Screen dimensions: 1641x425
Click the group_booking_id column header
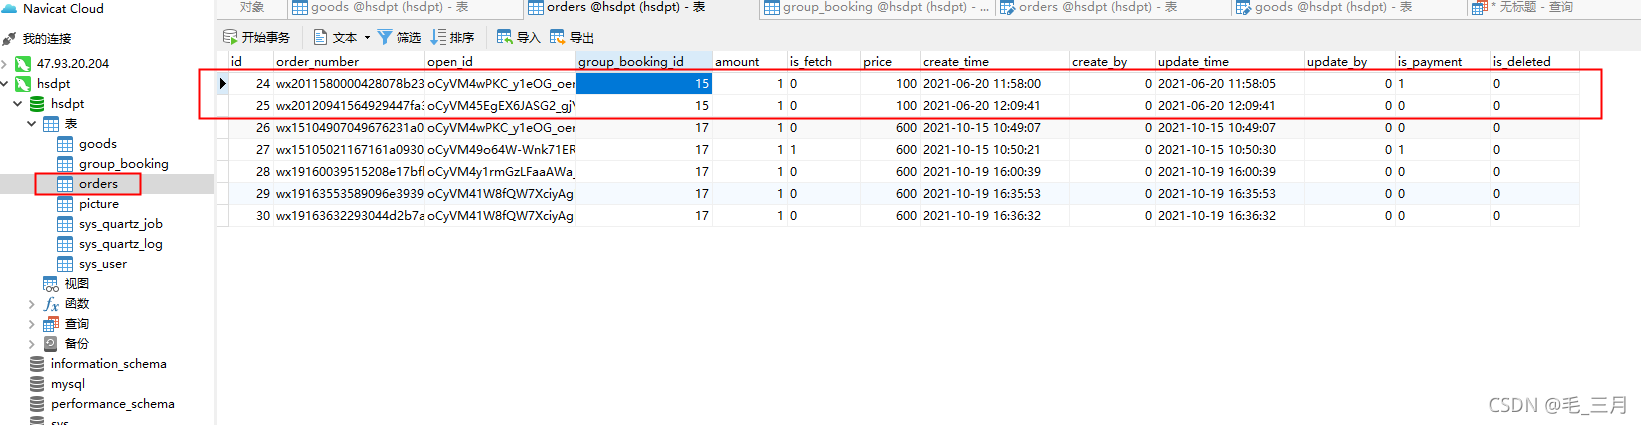[644, 61]
